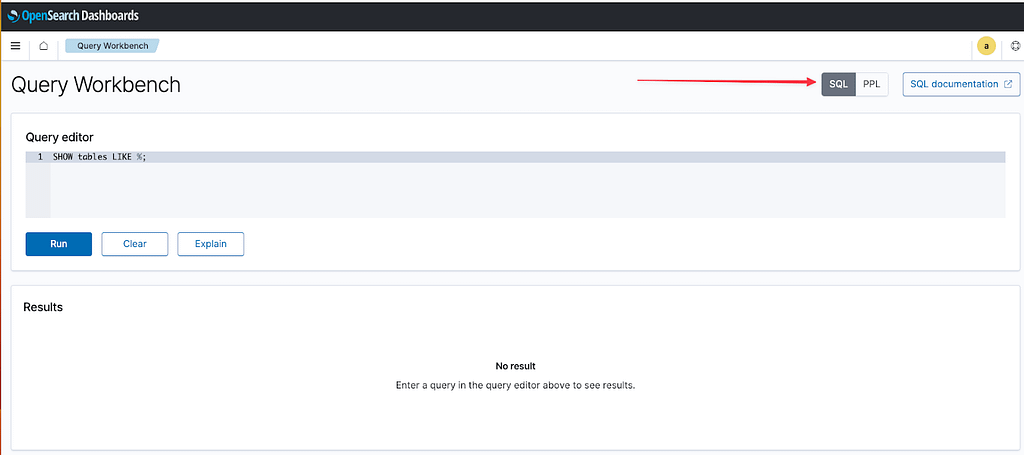Open the user avatar "a" menu

tap(986, 46)
